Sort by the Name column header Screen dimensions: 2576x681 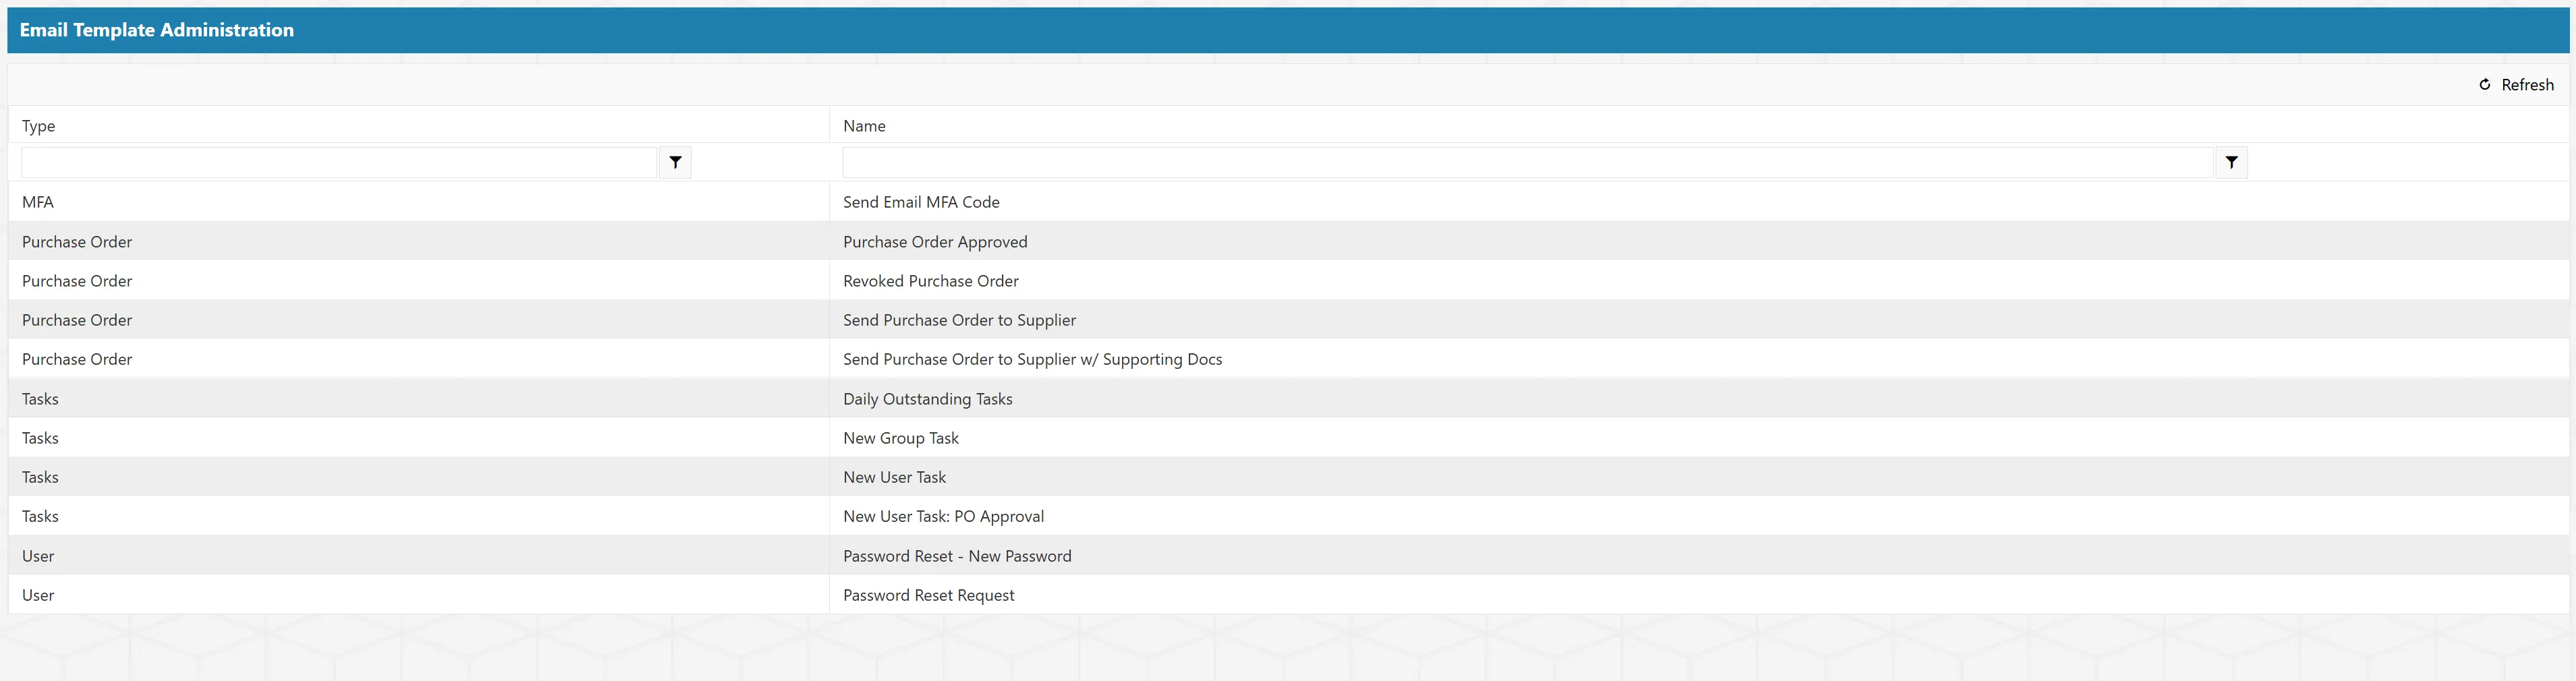pyautogui.click(x=864, y=126)
